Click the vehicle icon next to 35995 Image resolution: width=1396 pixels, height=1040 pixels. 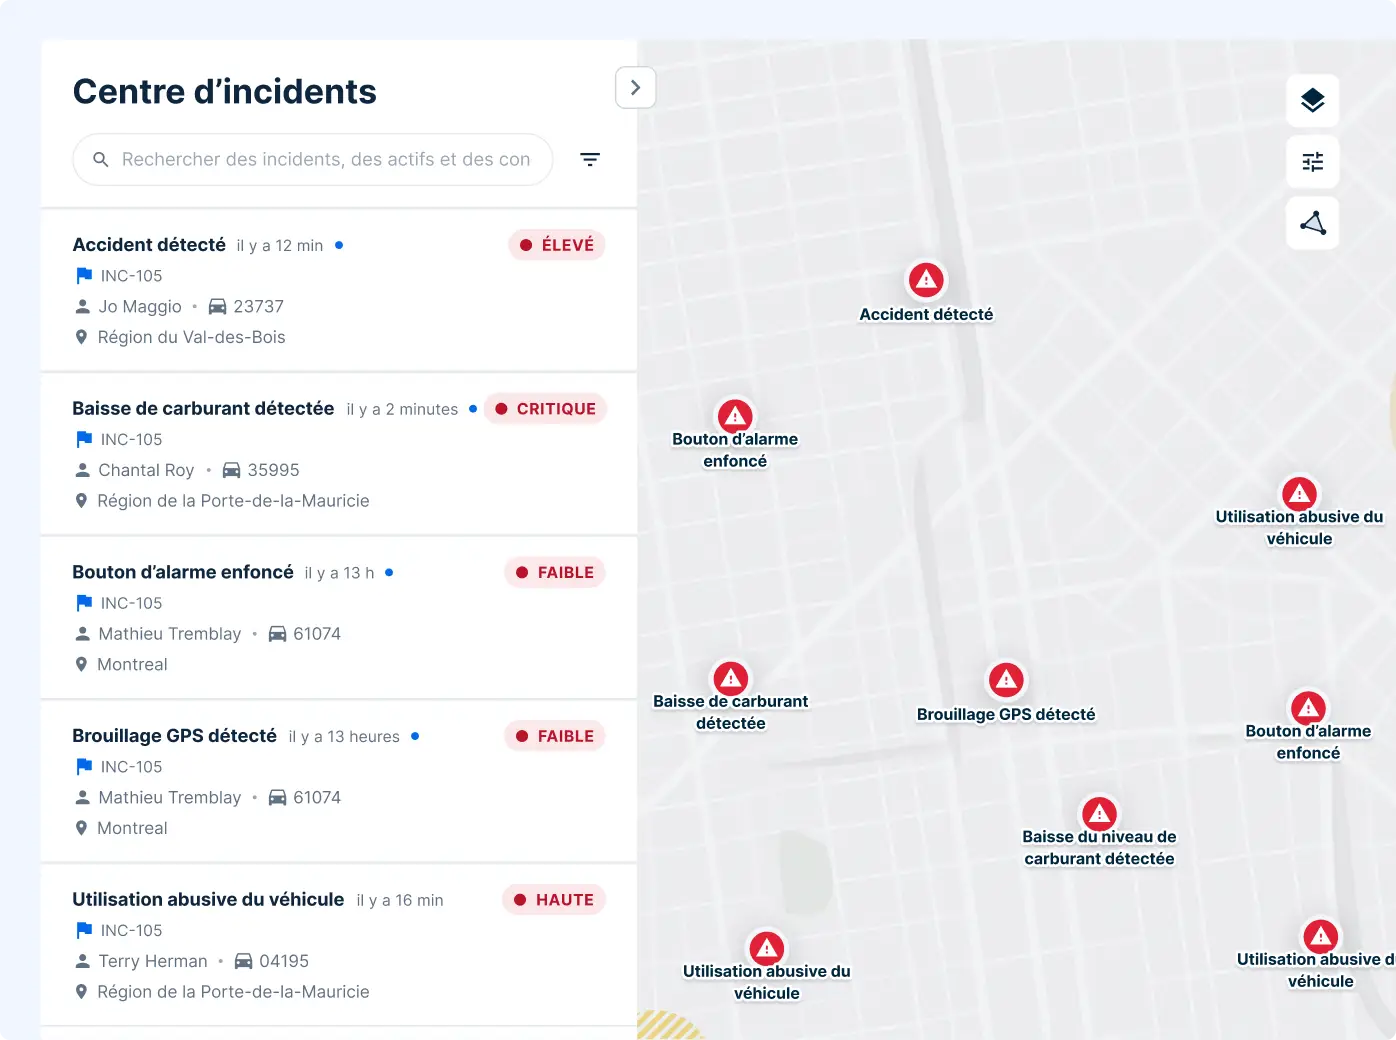point(231,470)
